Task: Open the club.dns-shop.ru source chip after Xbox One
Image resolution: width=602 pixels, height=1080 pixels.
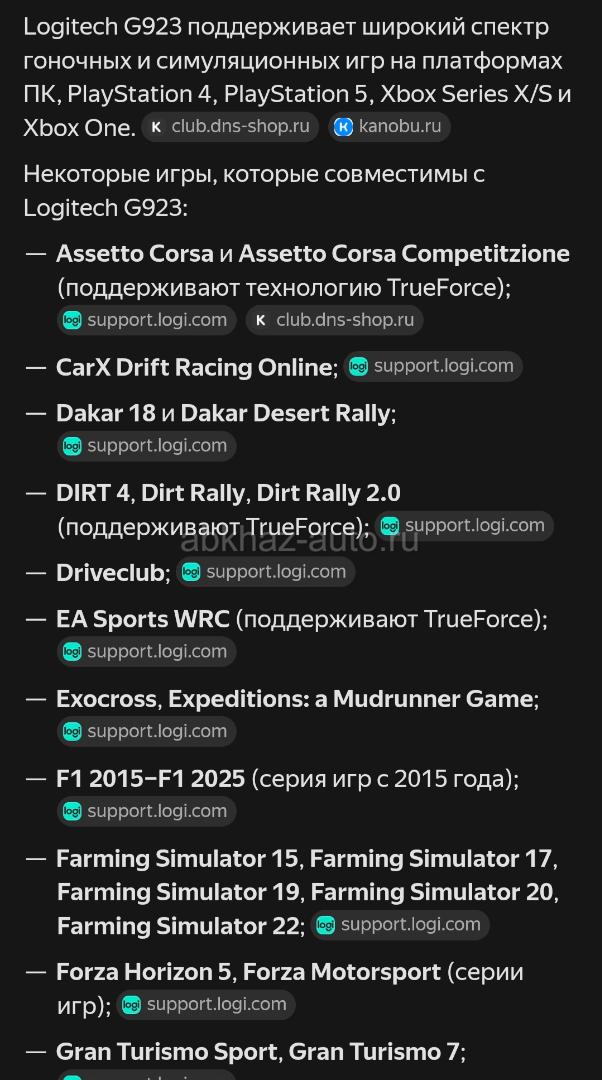Action: [x=230, y=127]
